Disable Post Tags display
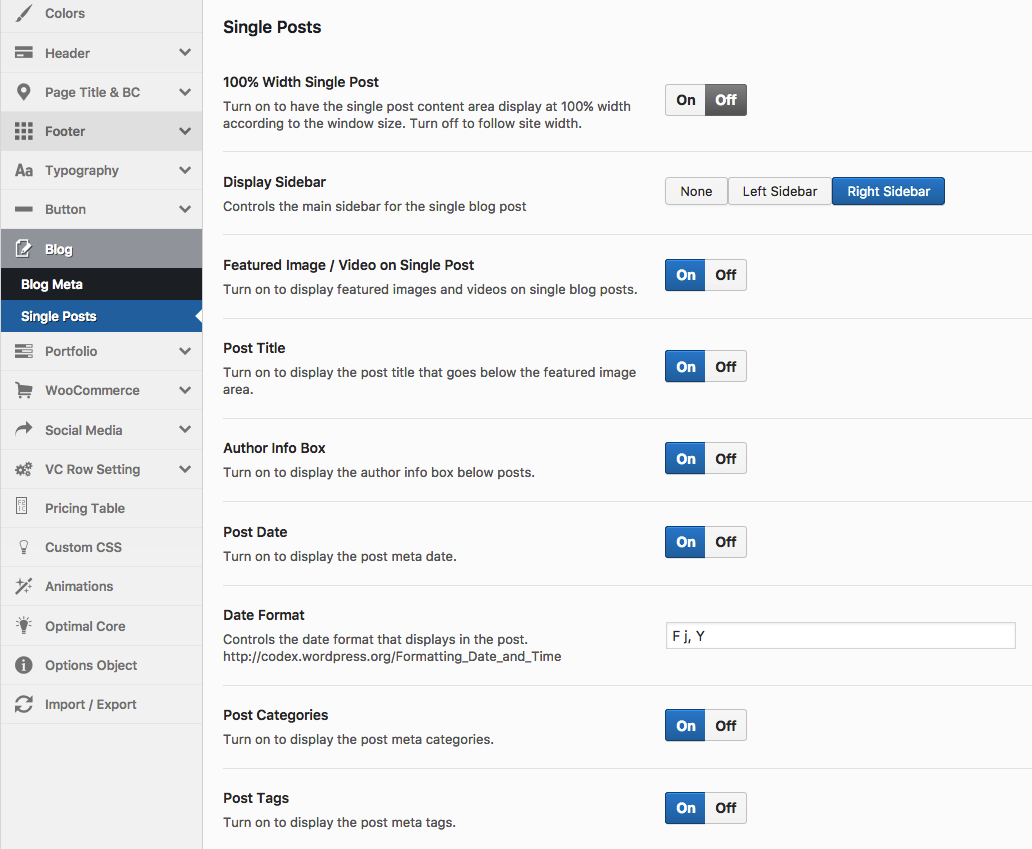 [726, 808]
